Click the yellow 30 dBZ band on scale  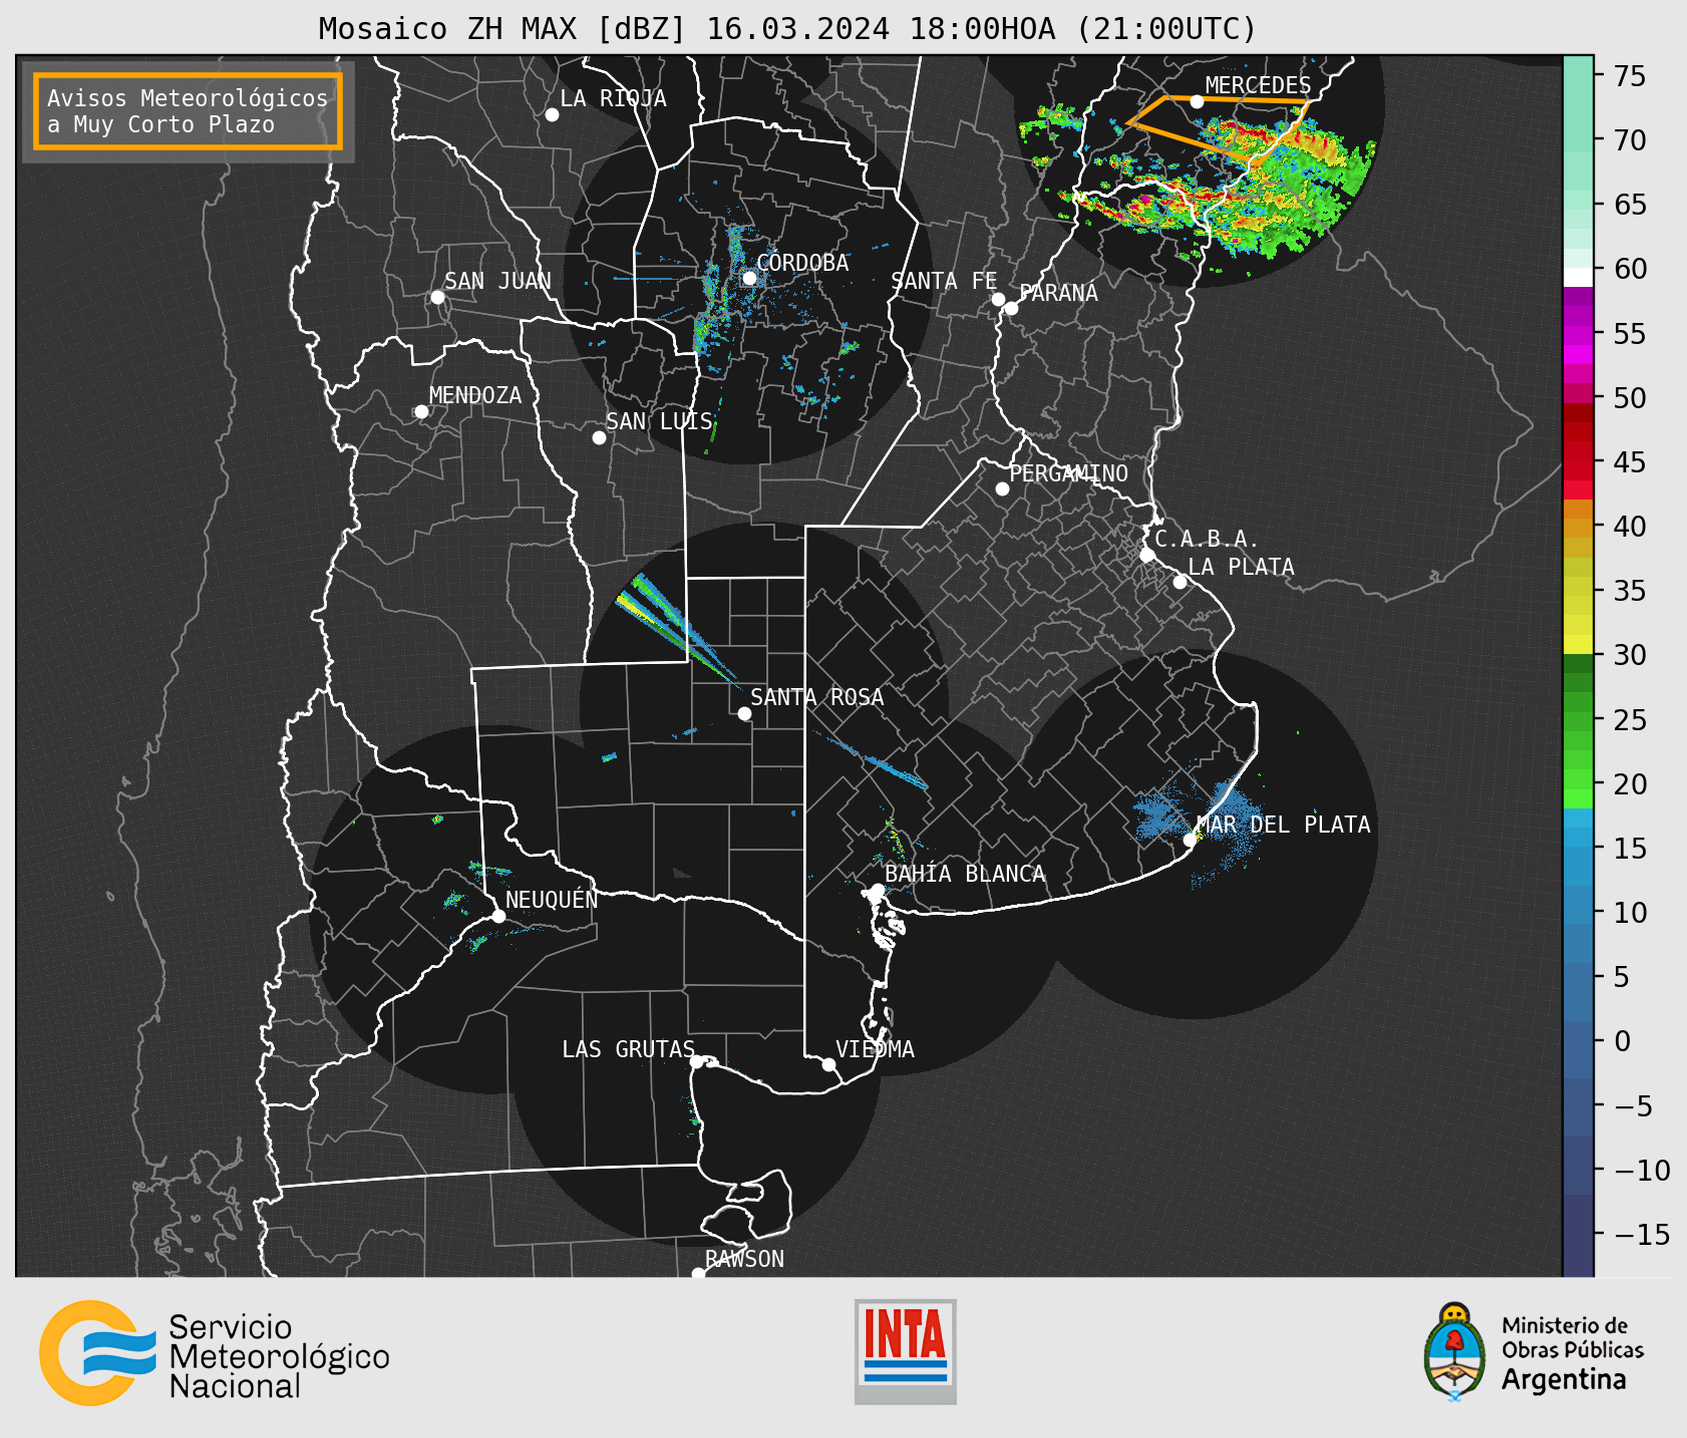coord(1578,645)
